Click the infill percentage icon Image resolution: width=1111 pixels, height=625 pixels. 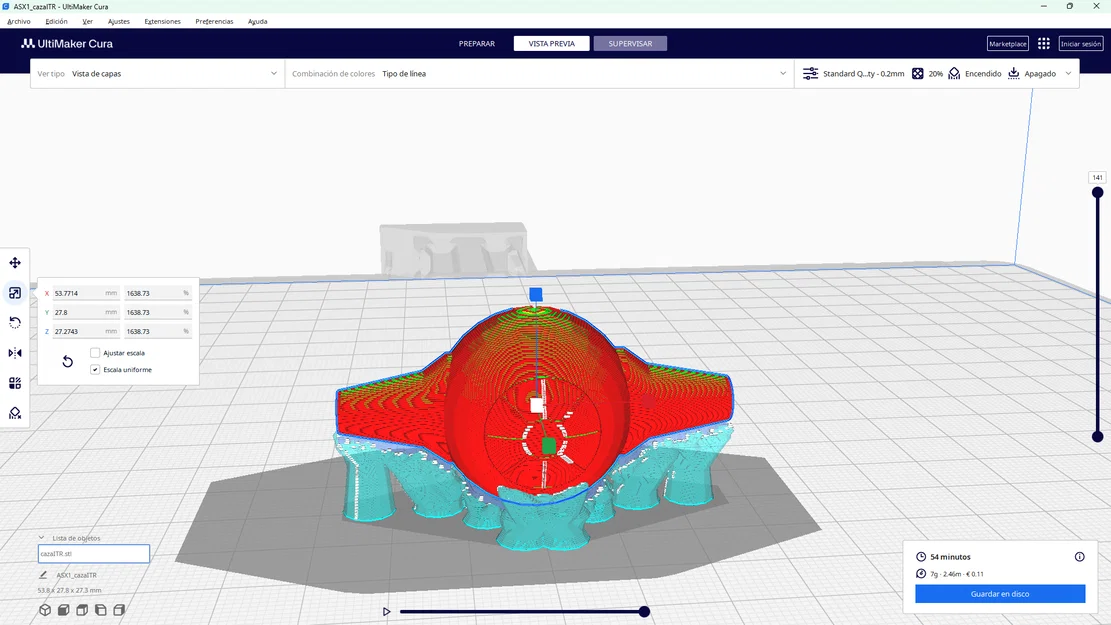click(918, 74)
